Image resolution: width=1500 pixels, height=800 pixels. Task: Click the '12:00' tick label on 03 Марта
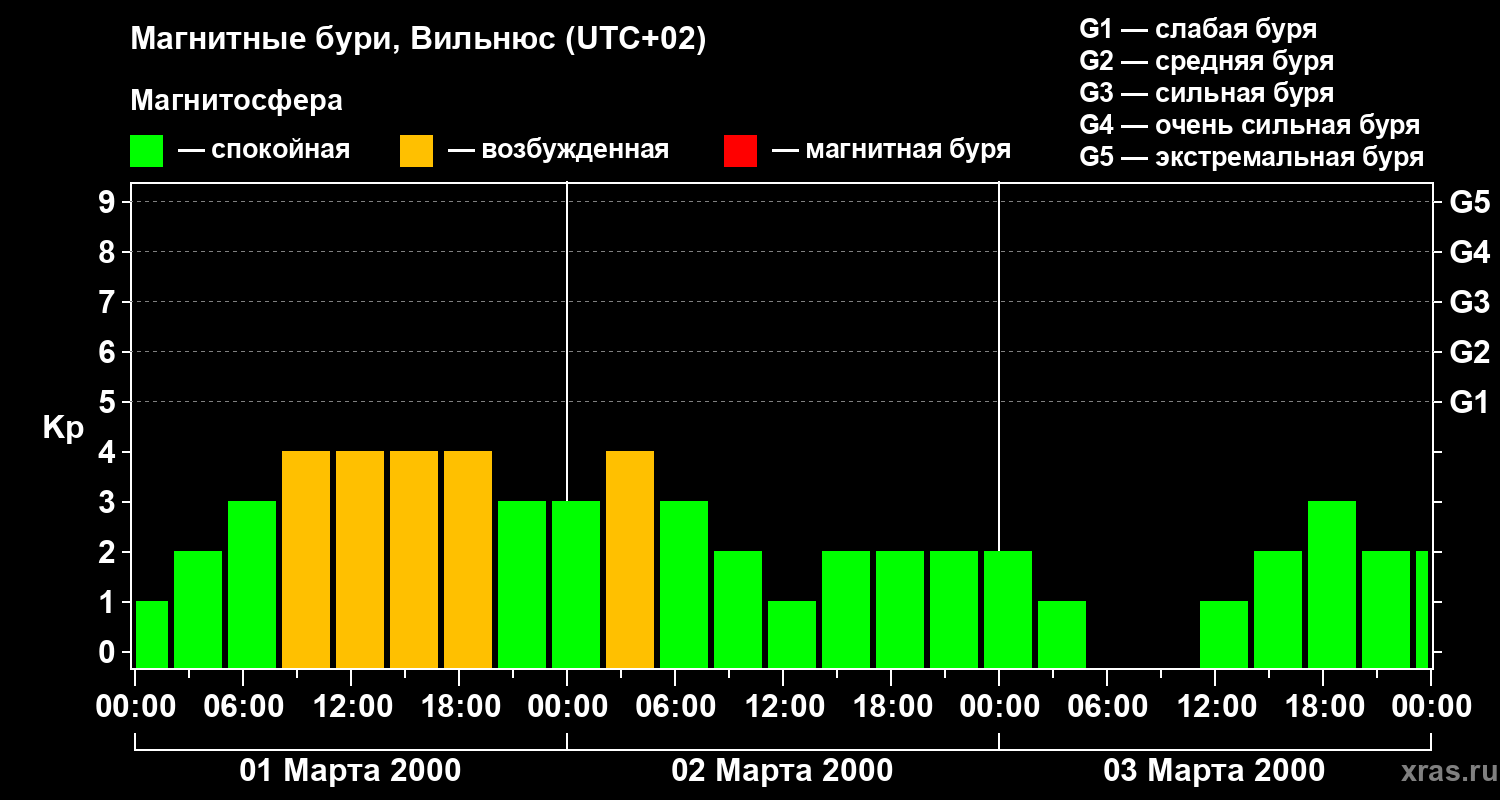point(1215,707)
